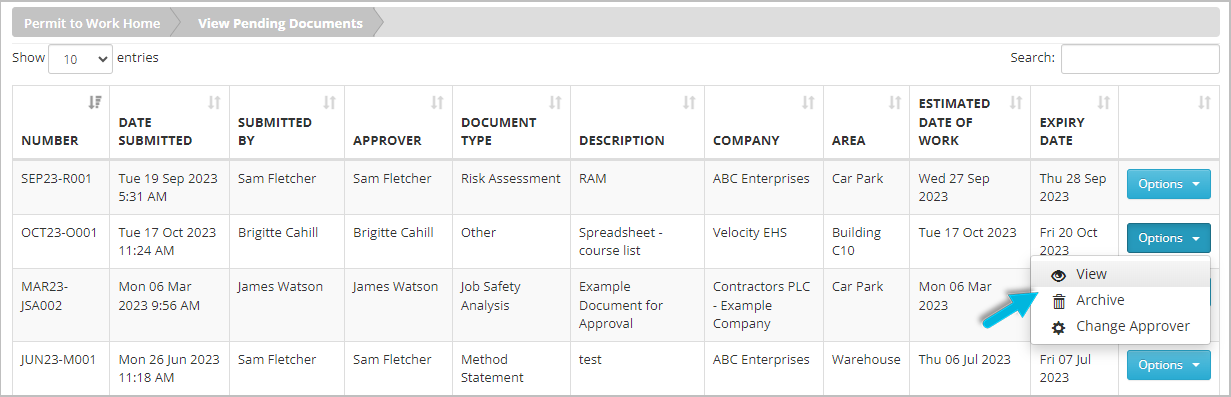The image size is (1231, 397).
Task: Collapse Options dropdown for OCT23-O001 row
Action: tap(1168, 238)
